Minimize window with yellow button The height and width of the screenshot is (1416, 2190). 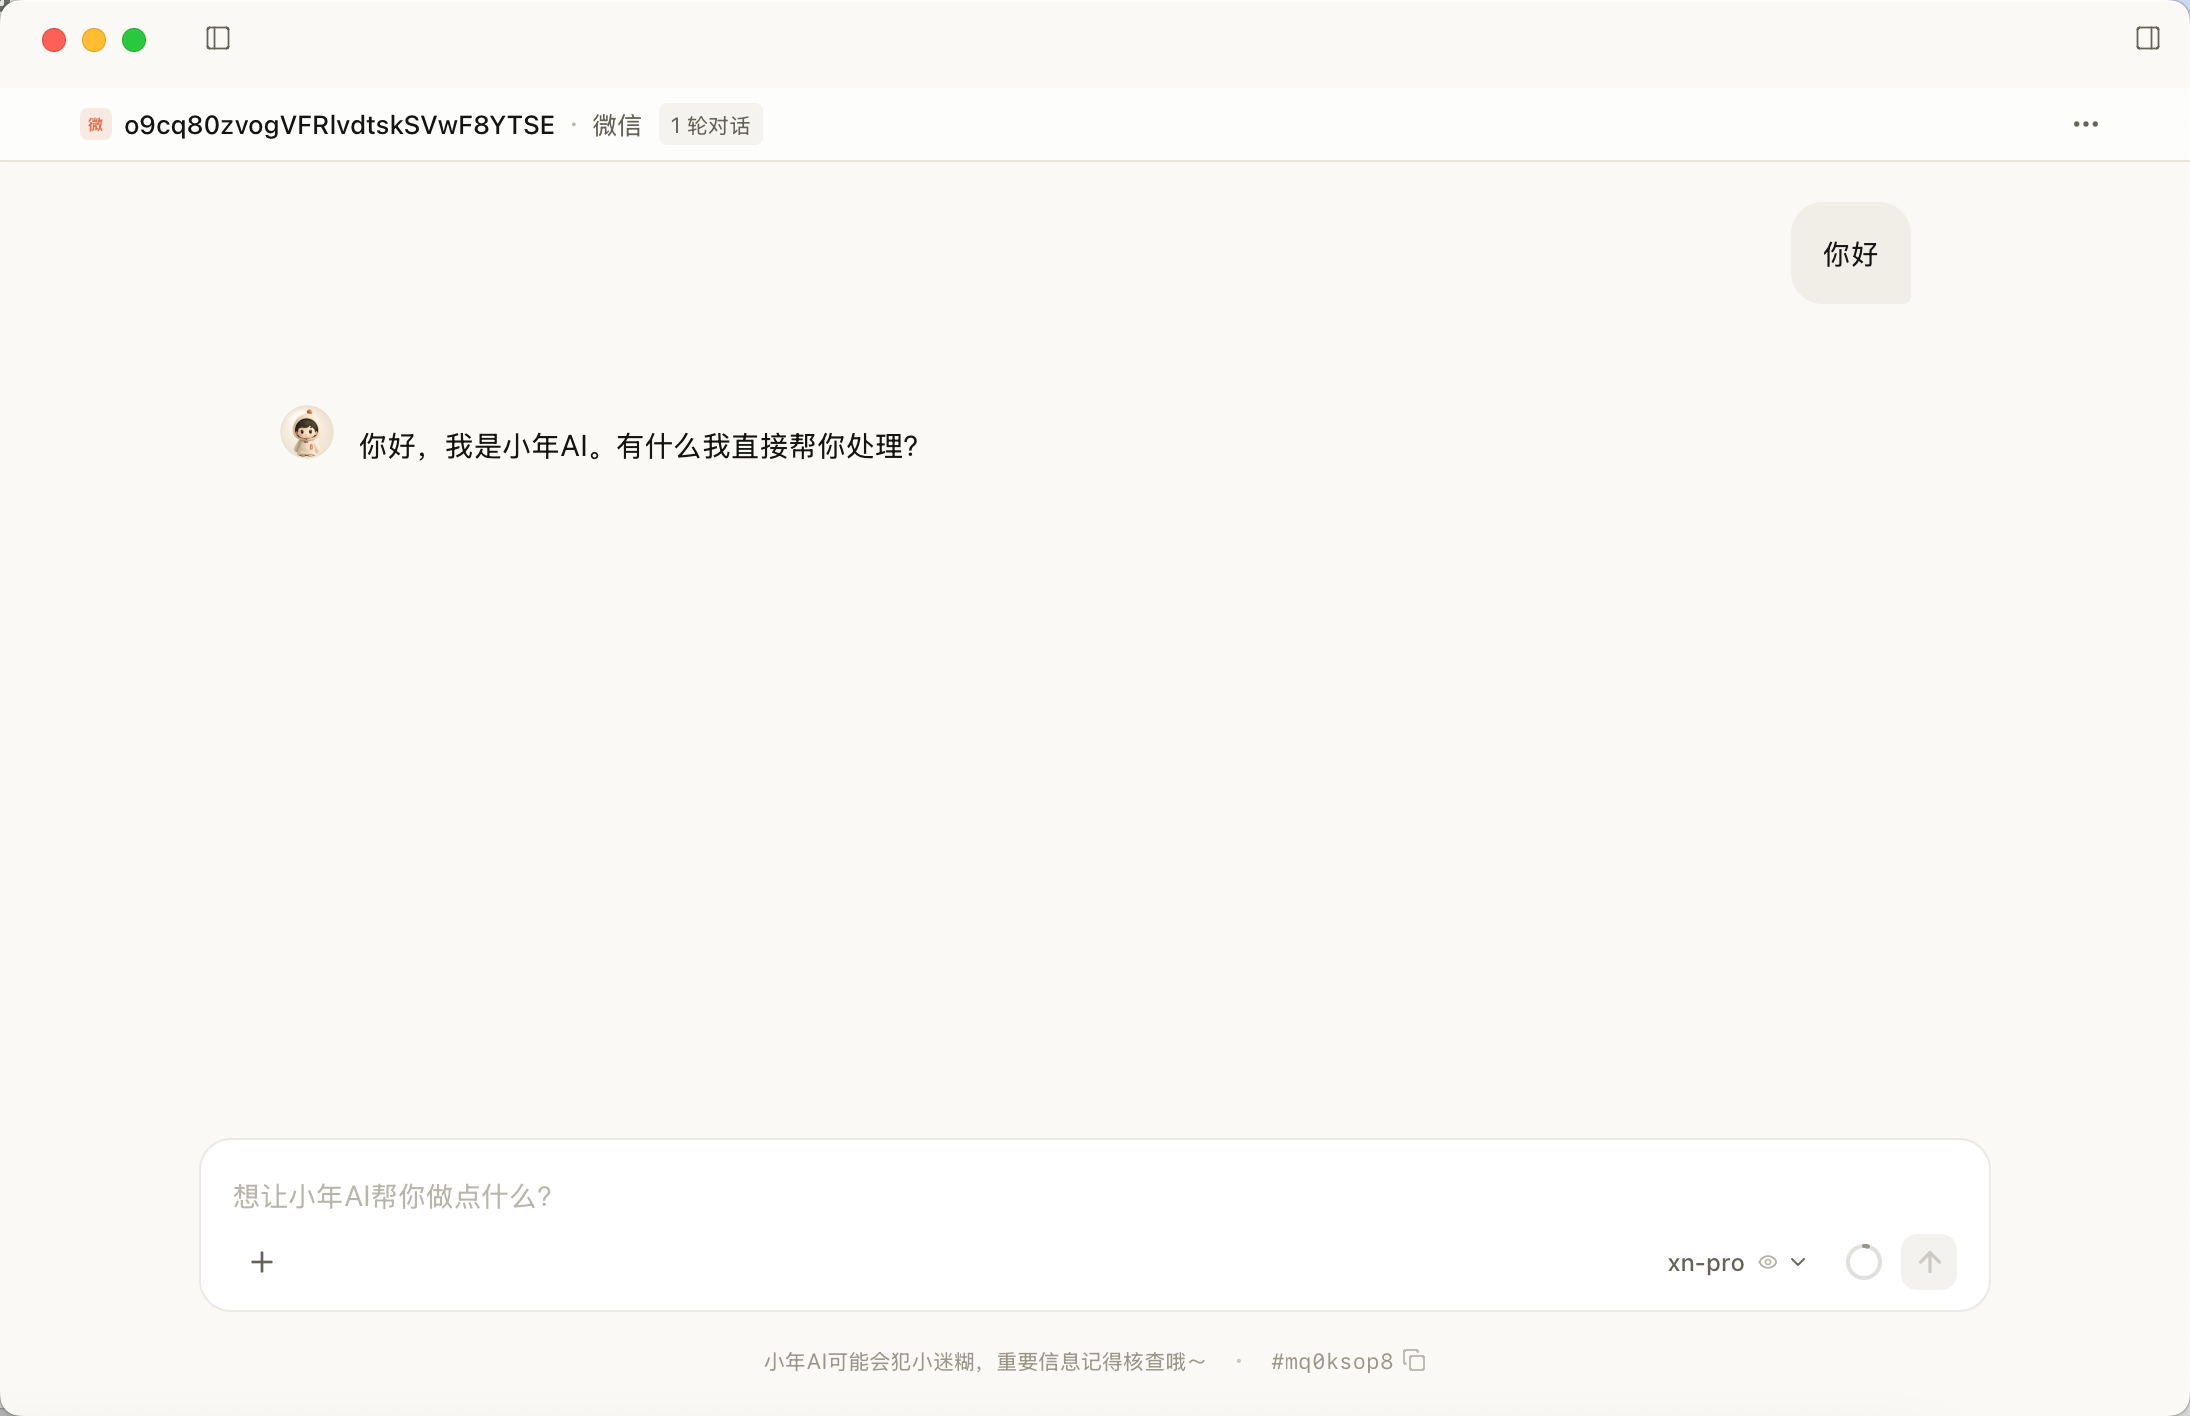tap(94, 40)
